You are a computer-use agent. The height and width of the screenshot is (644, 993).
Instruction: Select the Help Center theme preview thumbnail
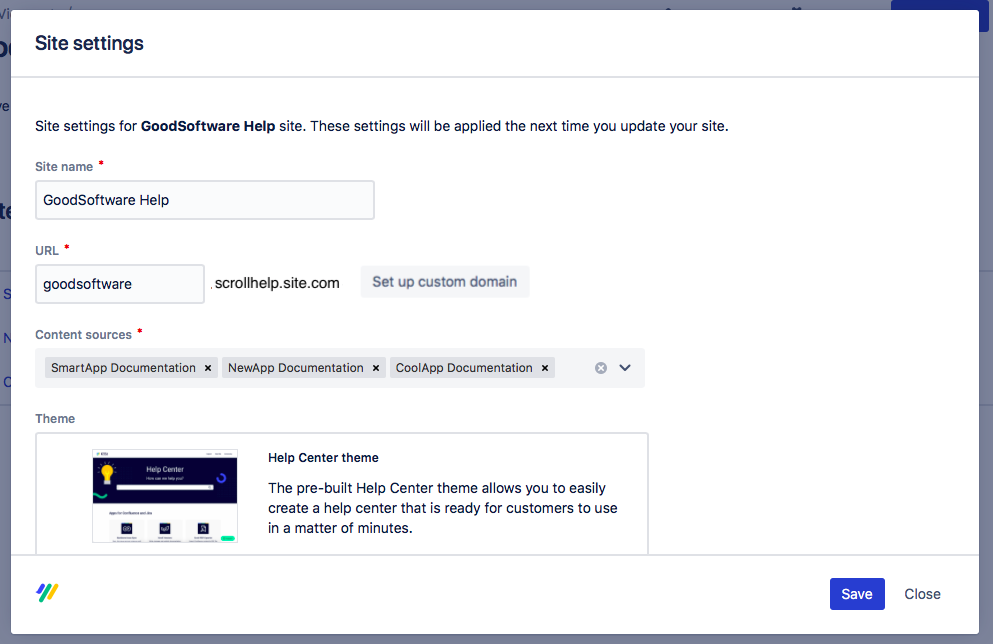pos(165,496)
